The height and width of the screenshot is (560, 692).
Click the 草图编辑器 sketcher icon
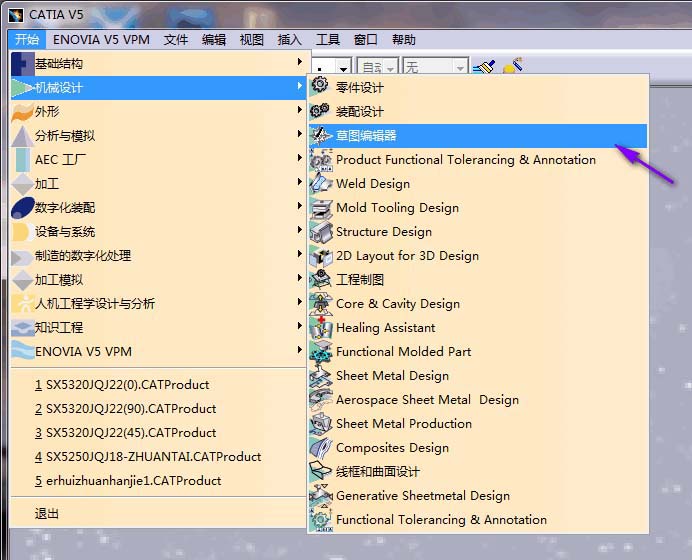(320, 135)
